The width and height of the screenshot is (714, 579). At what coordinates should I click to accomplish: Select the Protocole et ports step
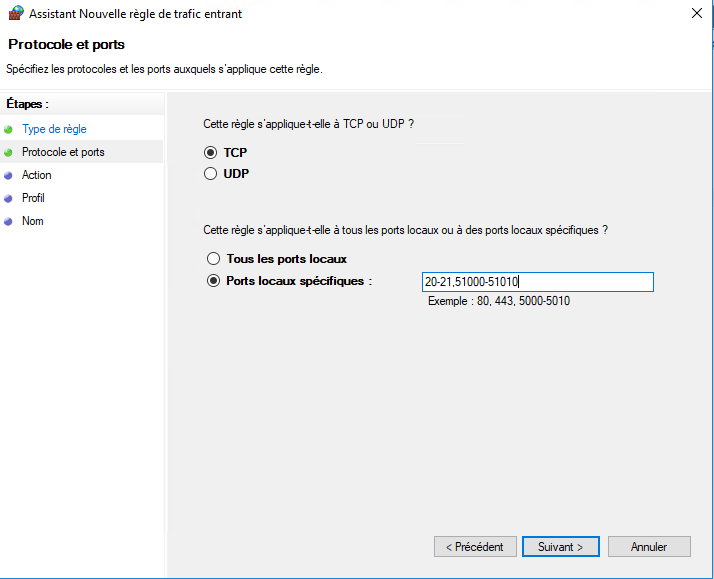coord(63,152)
